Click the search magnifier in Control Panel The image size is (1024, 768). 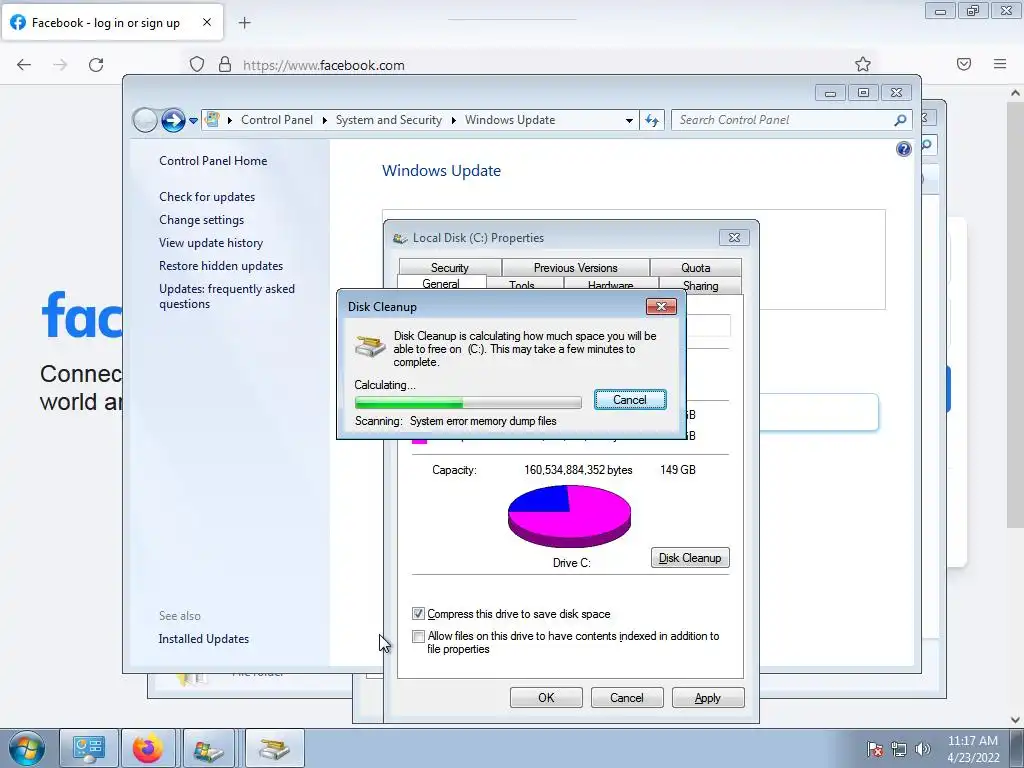pyautogui.click(x=900, y=120)
